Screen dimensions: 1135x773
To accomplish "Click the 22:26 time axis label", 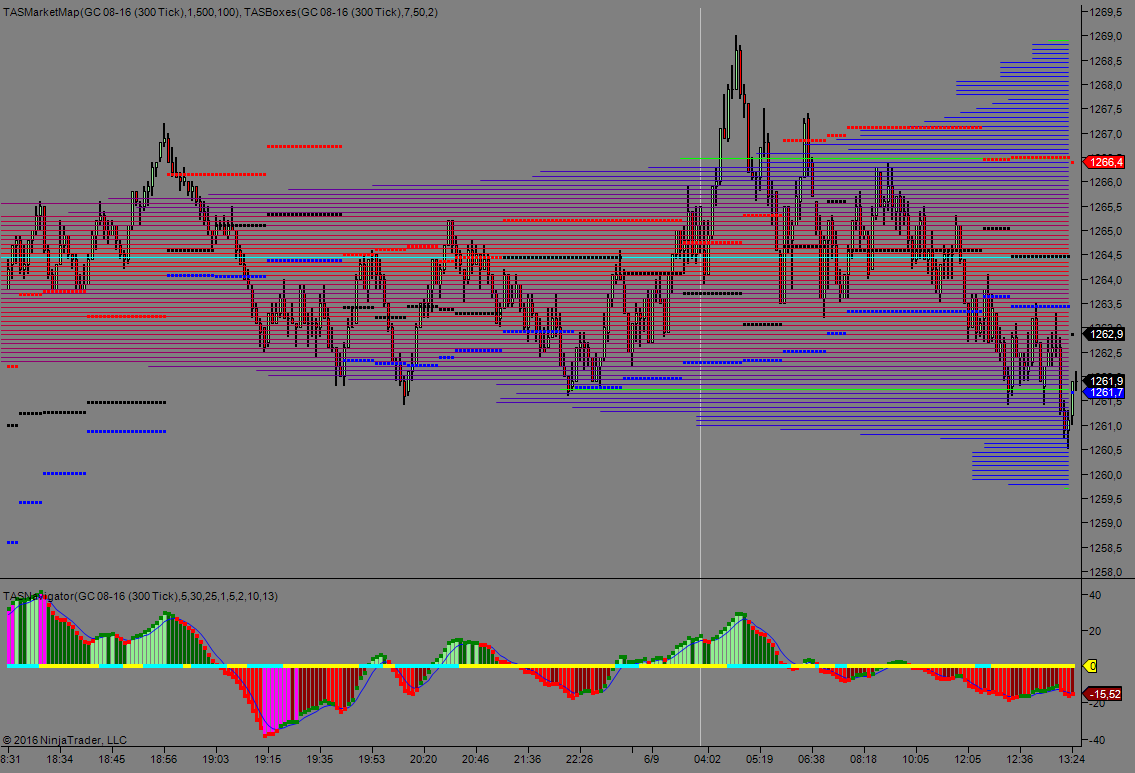I will 579,759.
